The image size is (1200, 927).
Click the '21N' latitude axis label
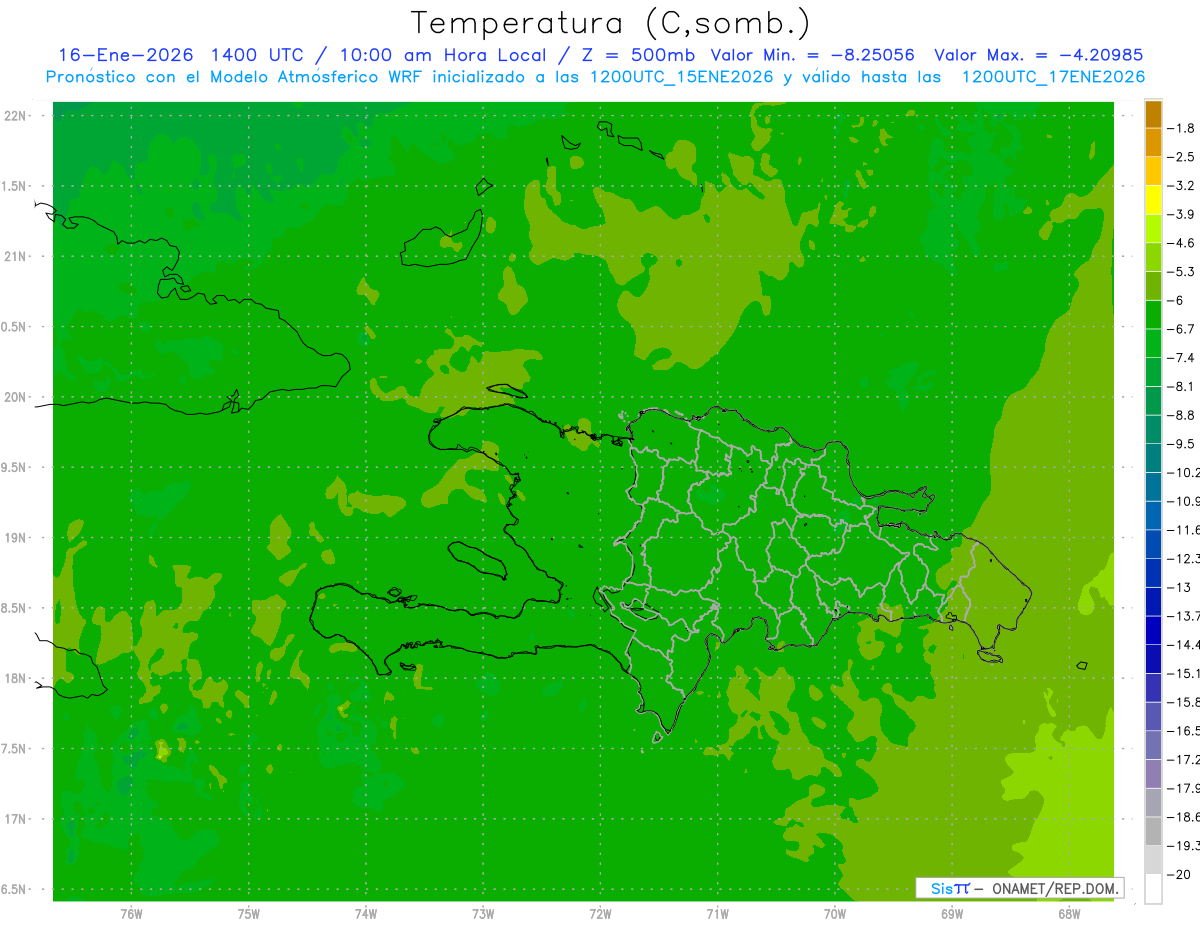16,257
